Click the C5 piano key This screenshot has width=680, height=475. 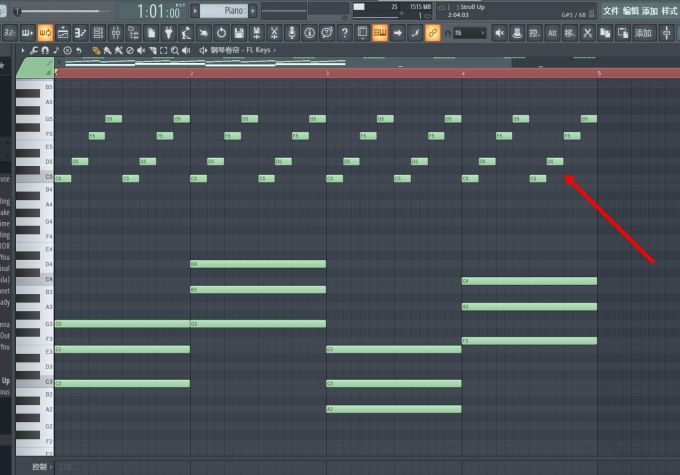point(35,178)
